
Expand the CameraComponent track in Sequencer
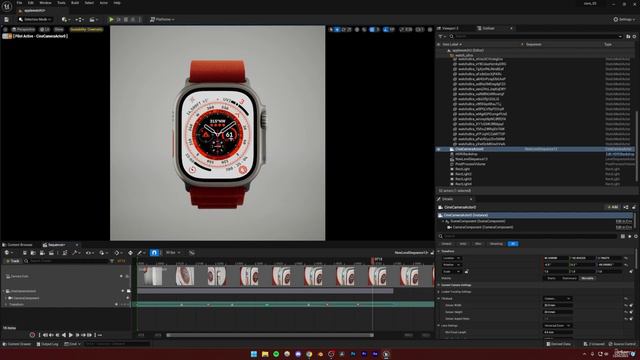point(7,298)
